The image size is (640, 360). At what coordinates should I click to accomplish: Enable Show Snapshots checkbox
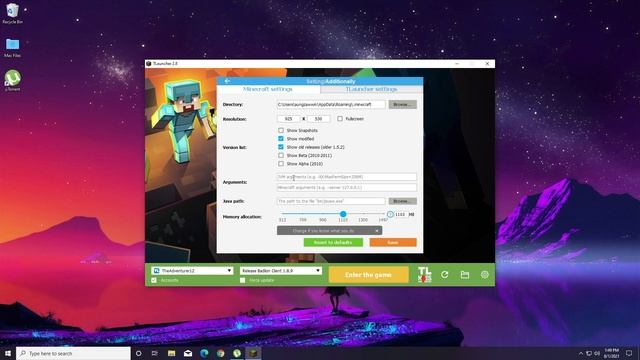[281, 130]
